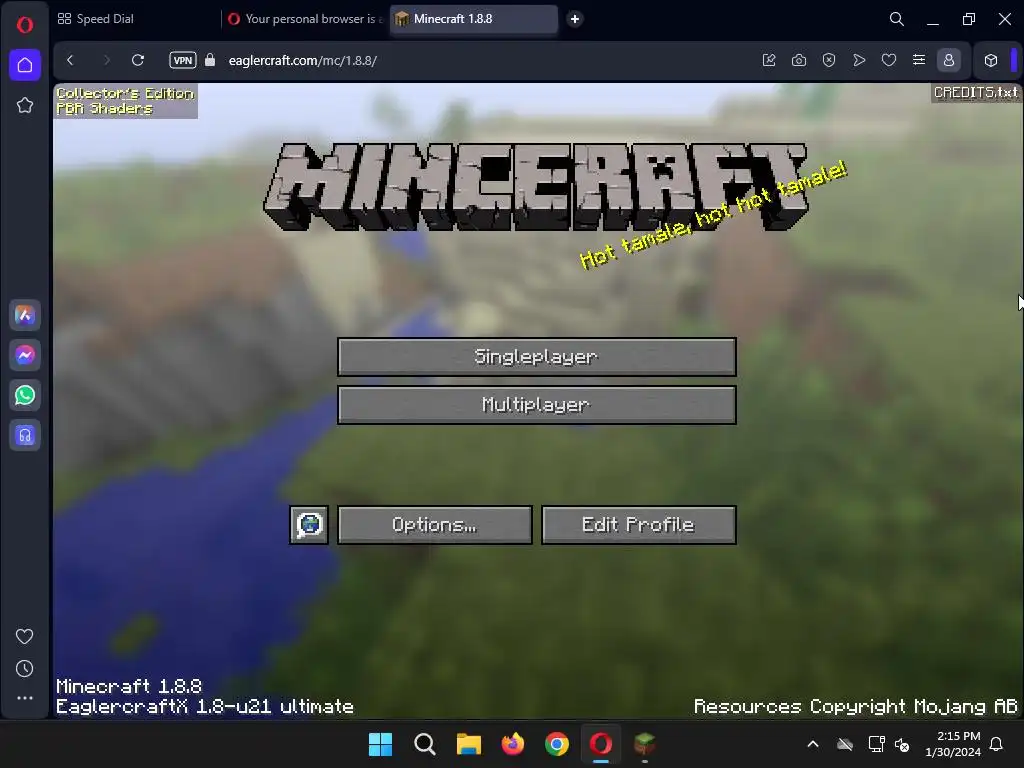Start a Singleplayer game
The image size is (1024, 768).
536,357
